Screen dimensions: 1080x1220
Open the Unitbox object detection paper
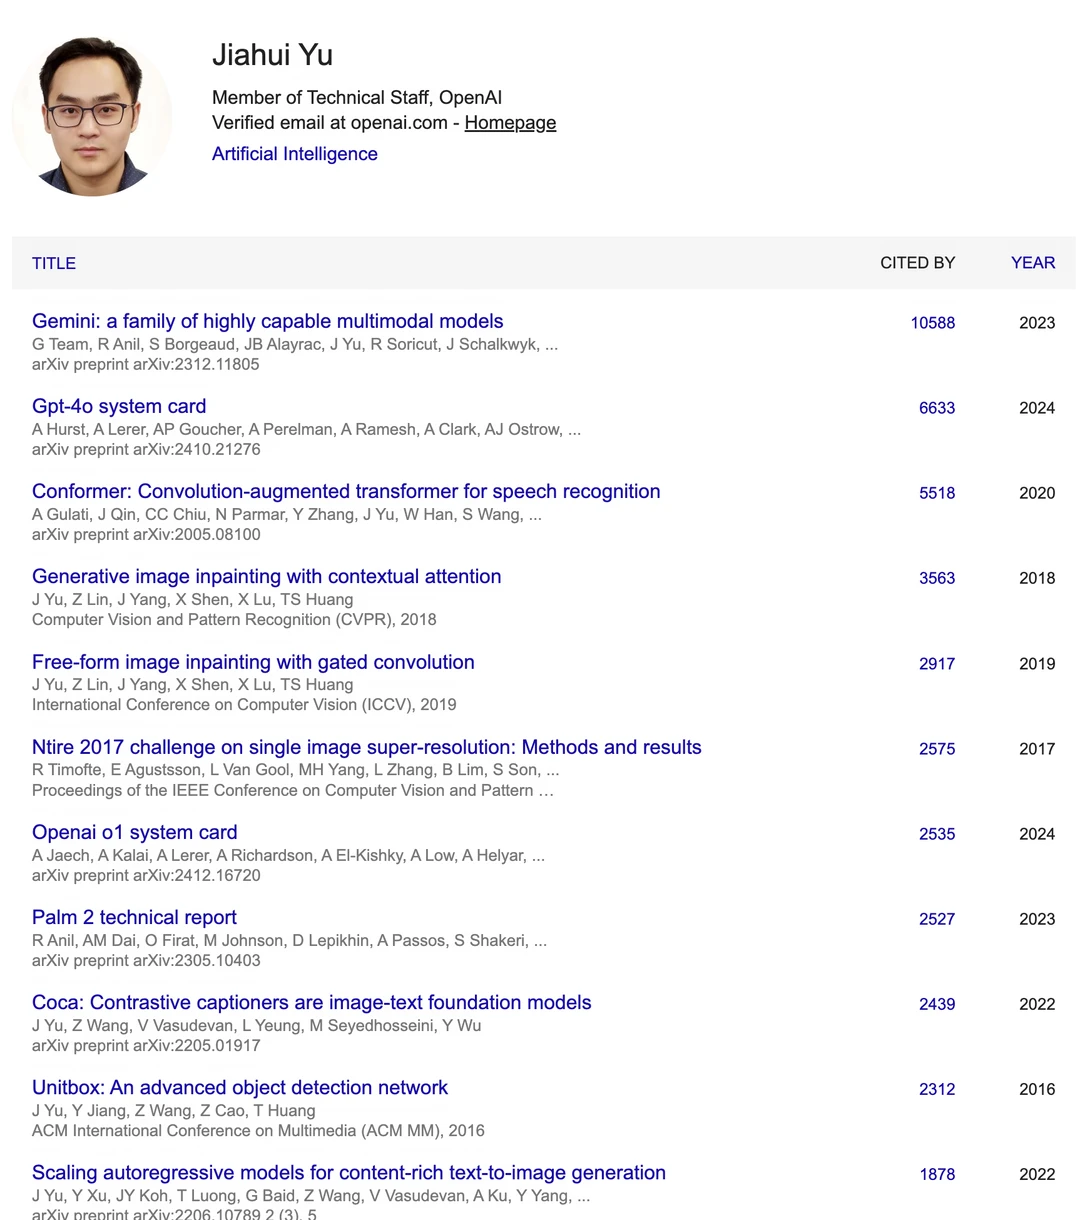(x=240, y=1087)
